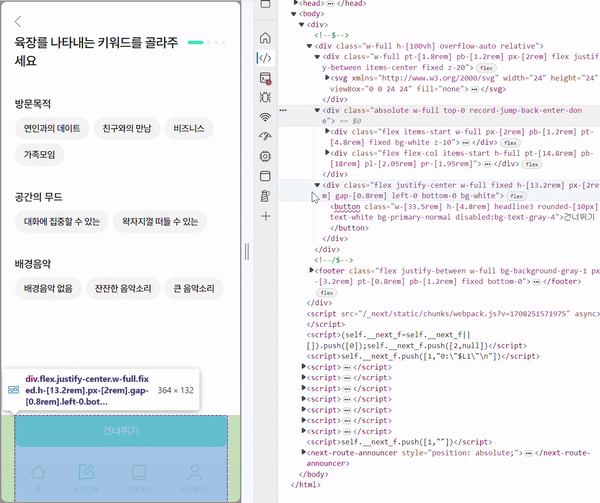The image size is (600, 503).
Task: Expand the svg element node
Action: (x=327, y=78)
